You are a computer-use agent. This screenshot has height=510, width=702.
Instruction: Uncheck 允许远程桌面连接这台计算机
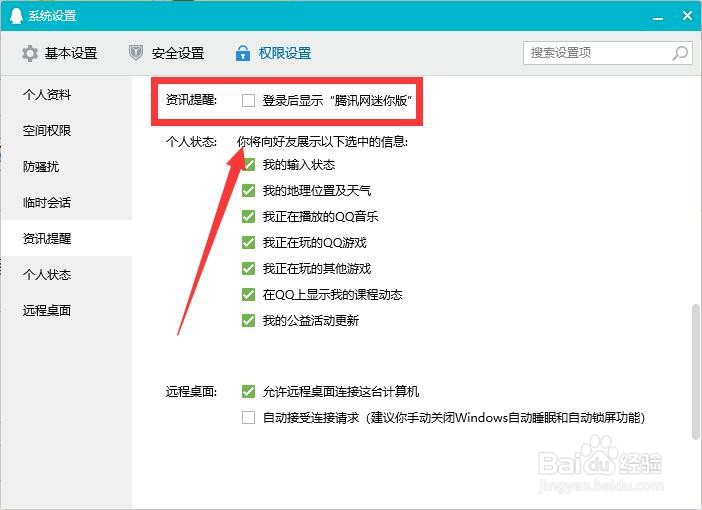point(248,392)
